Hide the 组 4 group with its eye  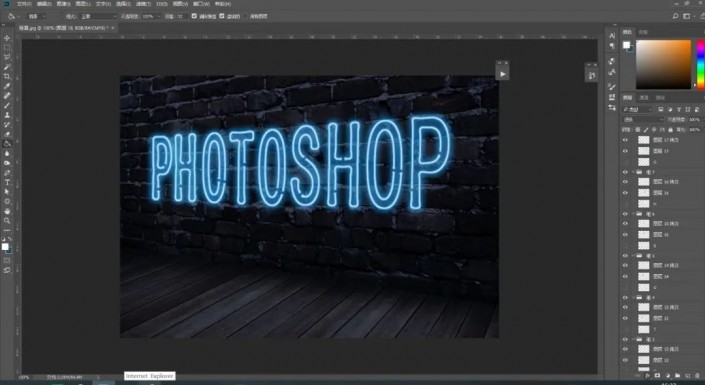[x=625, y=297]
